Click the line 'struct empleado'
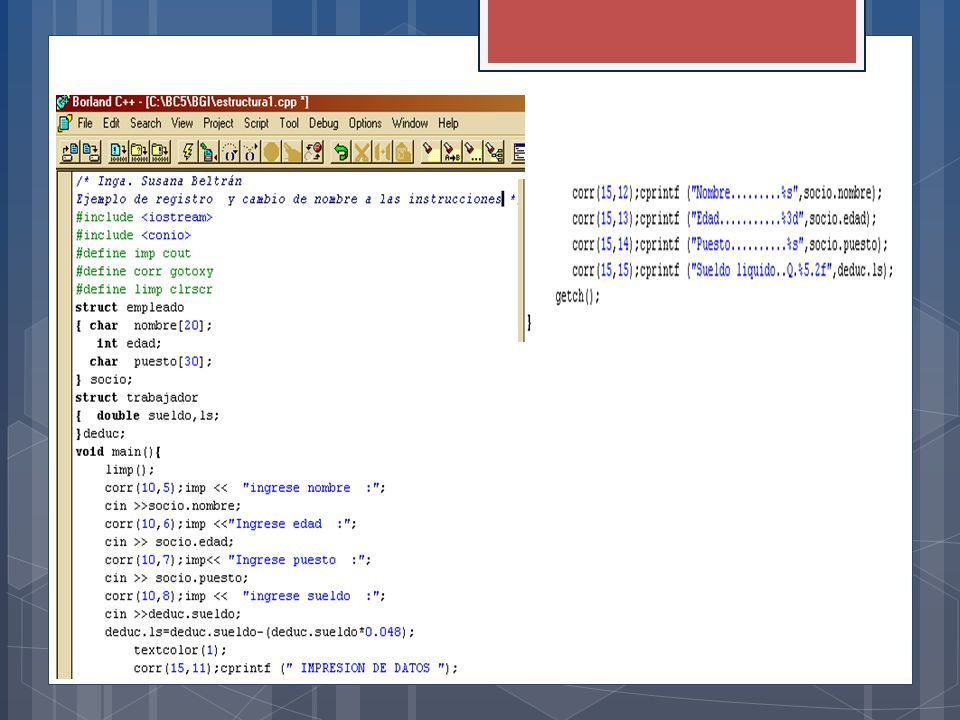This screenshot has width=960, height=720. click(x=130, y=307)
